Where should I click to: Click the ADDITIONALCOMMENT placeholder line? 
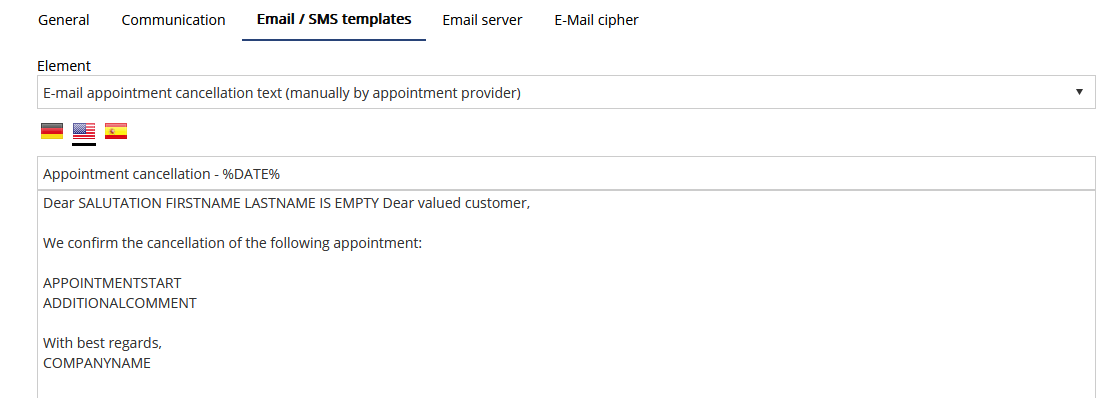point(120,303)
